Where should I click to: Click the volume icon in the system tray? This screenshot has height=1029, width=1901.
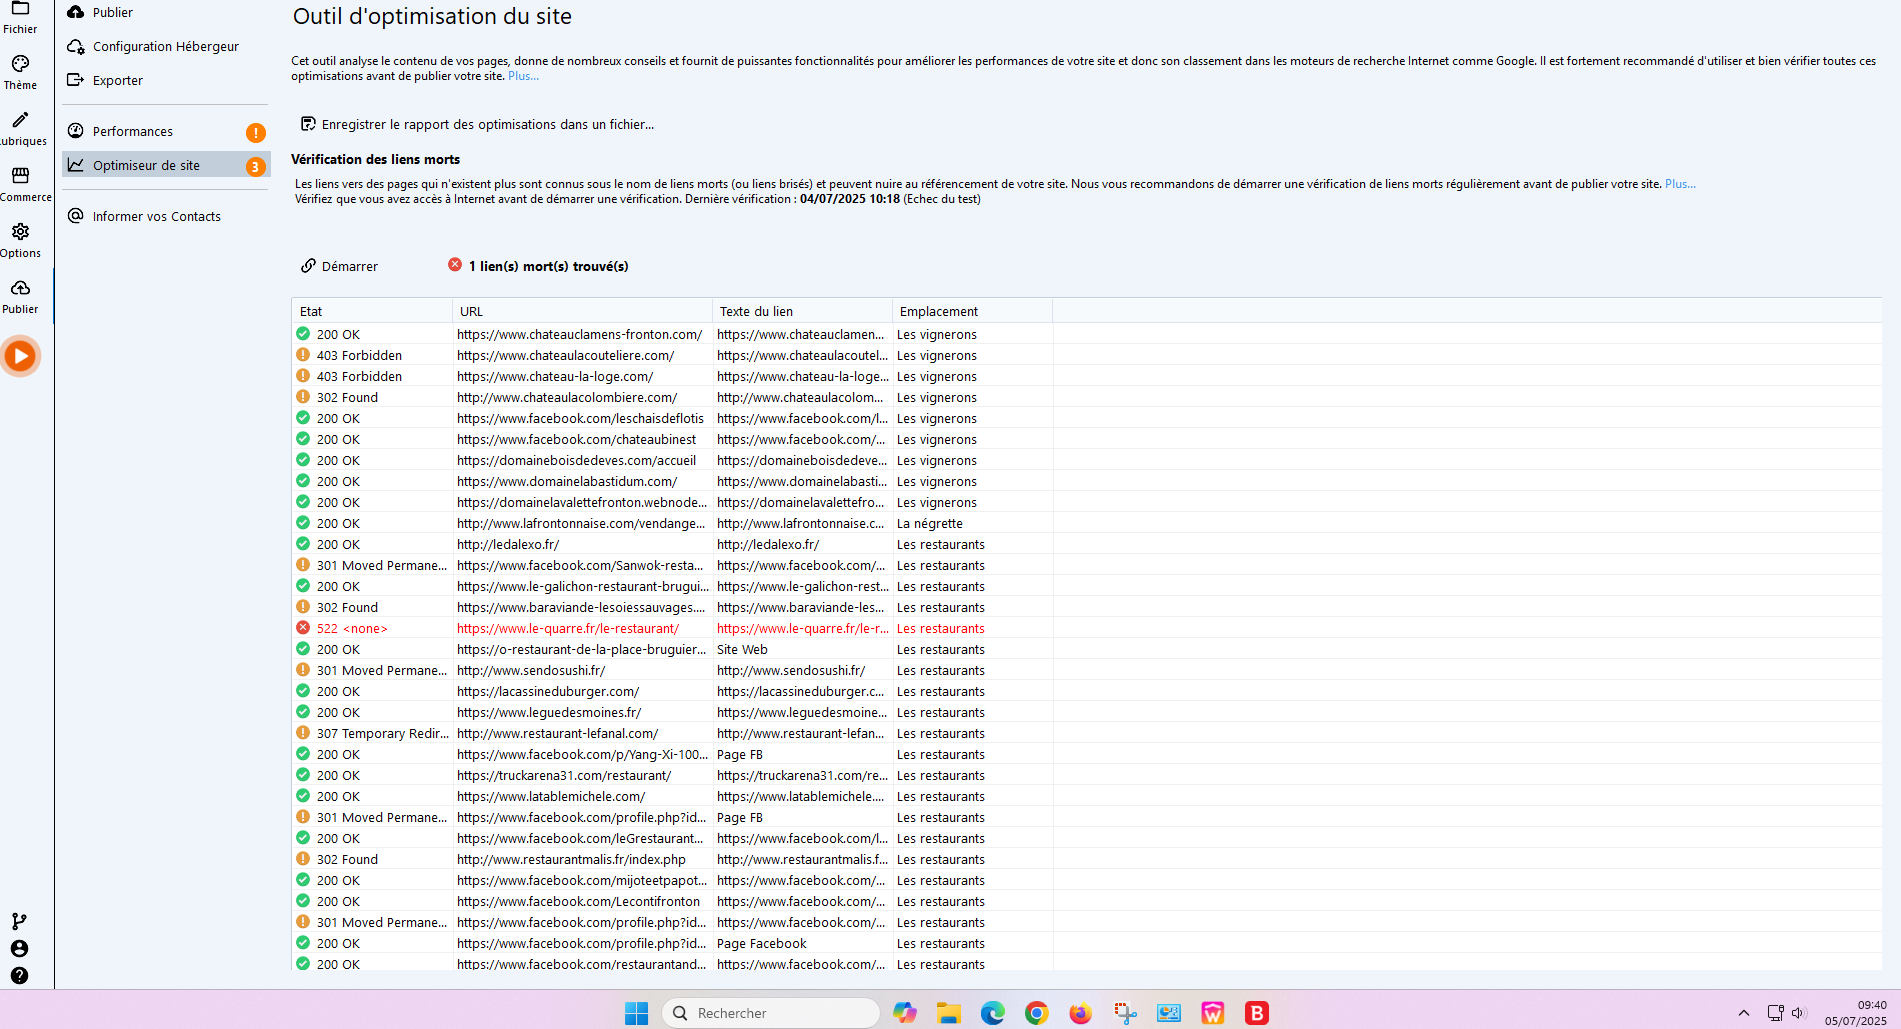1798,1013
